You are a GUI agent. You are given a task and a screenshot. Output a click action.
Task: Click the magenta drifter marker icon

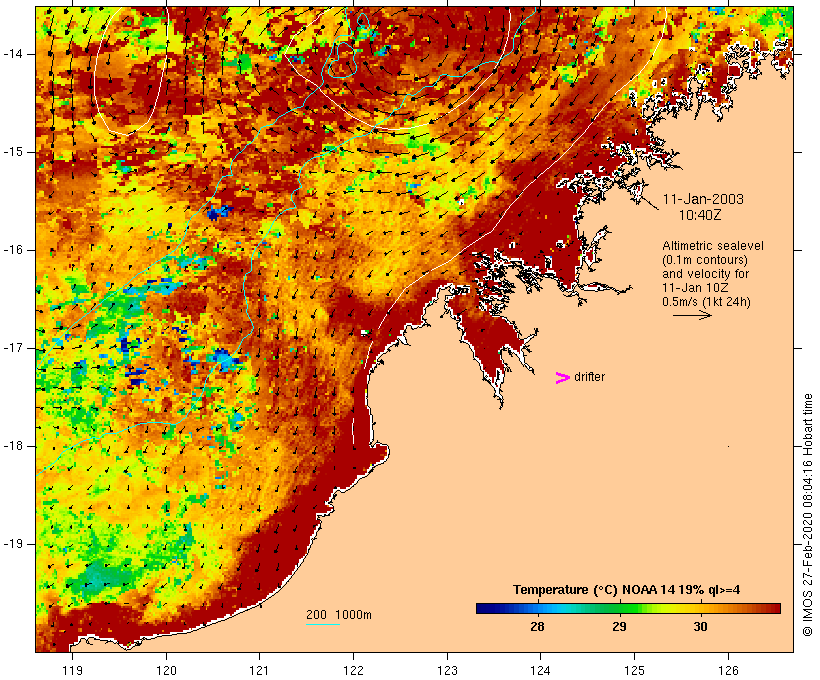coord(562,378)
